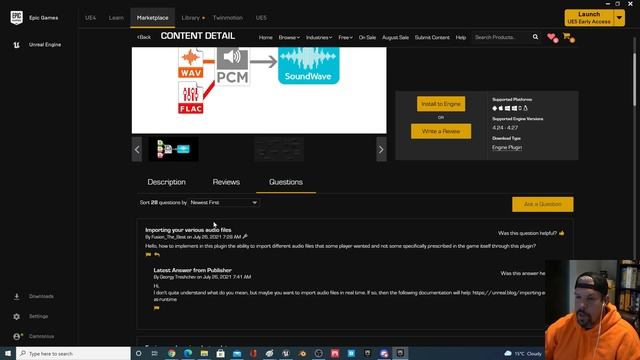Click the reply arrow under the question
640x360 pixels.
157,254
